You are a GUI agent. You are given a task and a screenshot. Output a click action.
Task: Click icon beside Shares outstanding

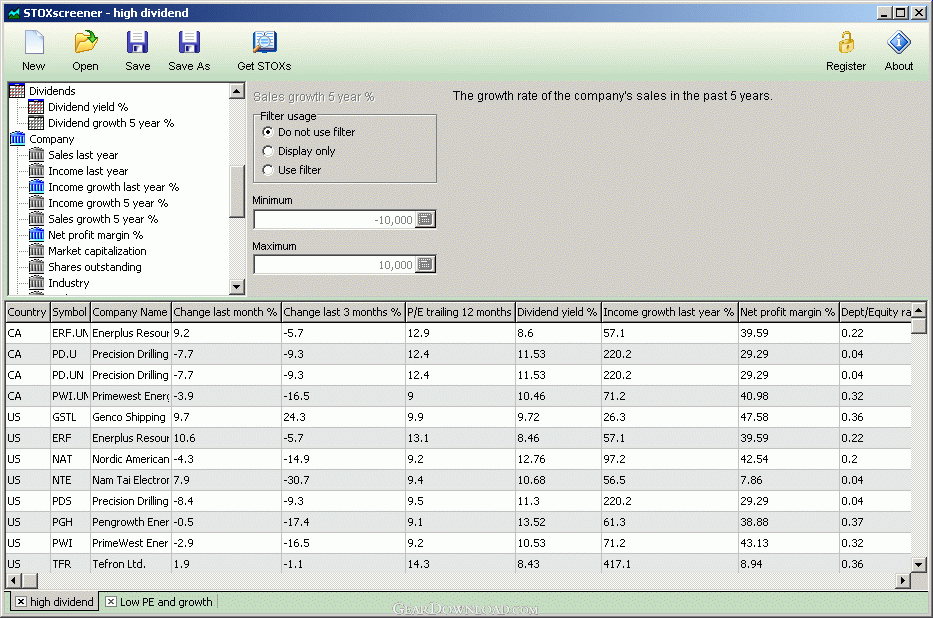(36, 267)
